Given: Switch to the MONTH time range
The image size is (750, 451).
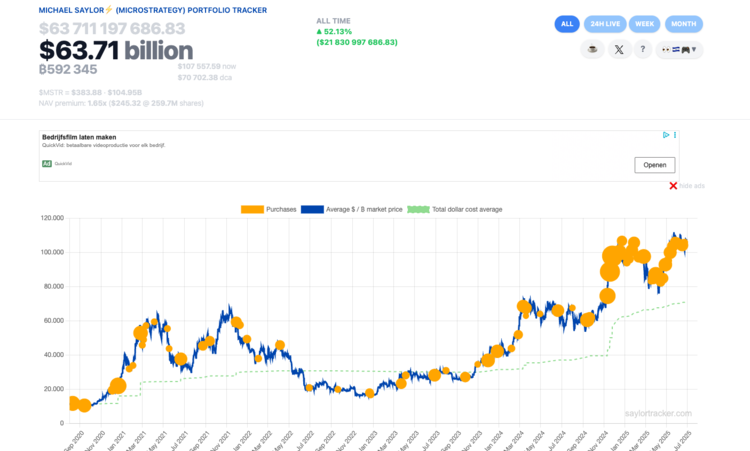Looking at the screenshot, I should 684,24.
